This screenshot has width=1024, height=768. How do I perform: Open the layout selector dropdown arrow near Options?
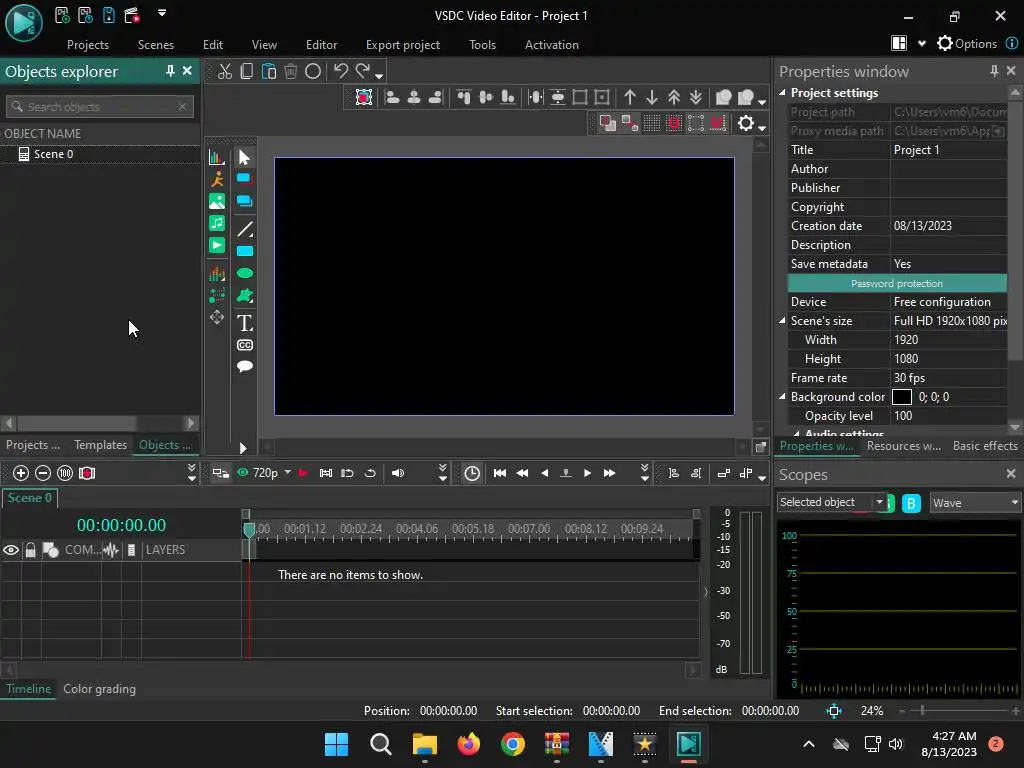pyautogui.click(x=921, y=44)
